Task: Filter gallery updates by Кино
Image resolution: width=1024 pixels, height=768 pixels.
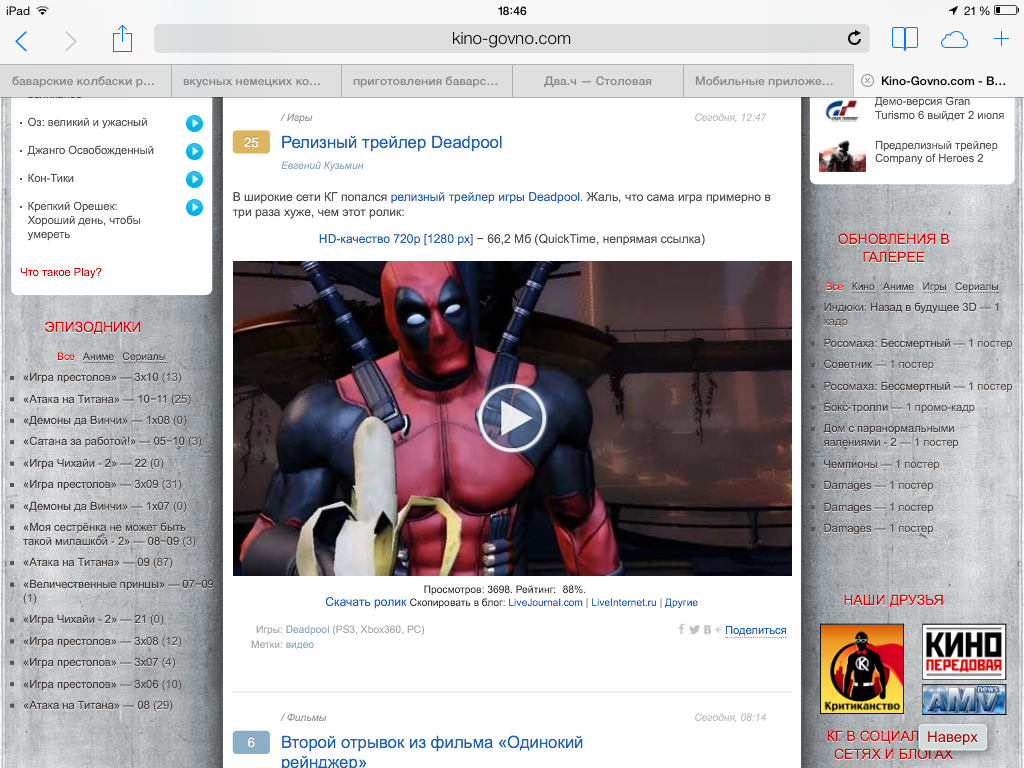Action: pos(862,286)
